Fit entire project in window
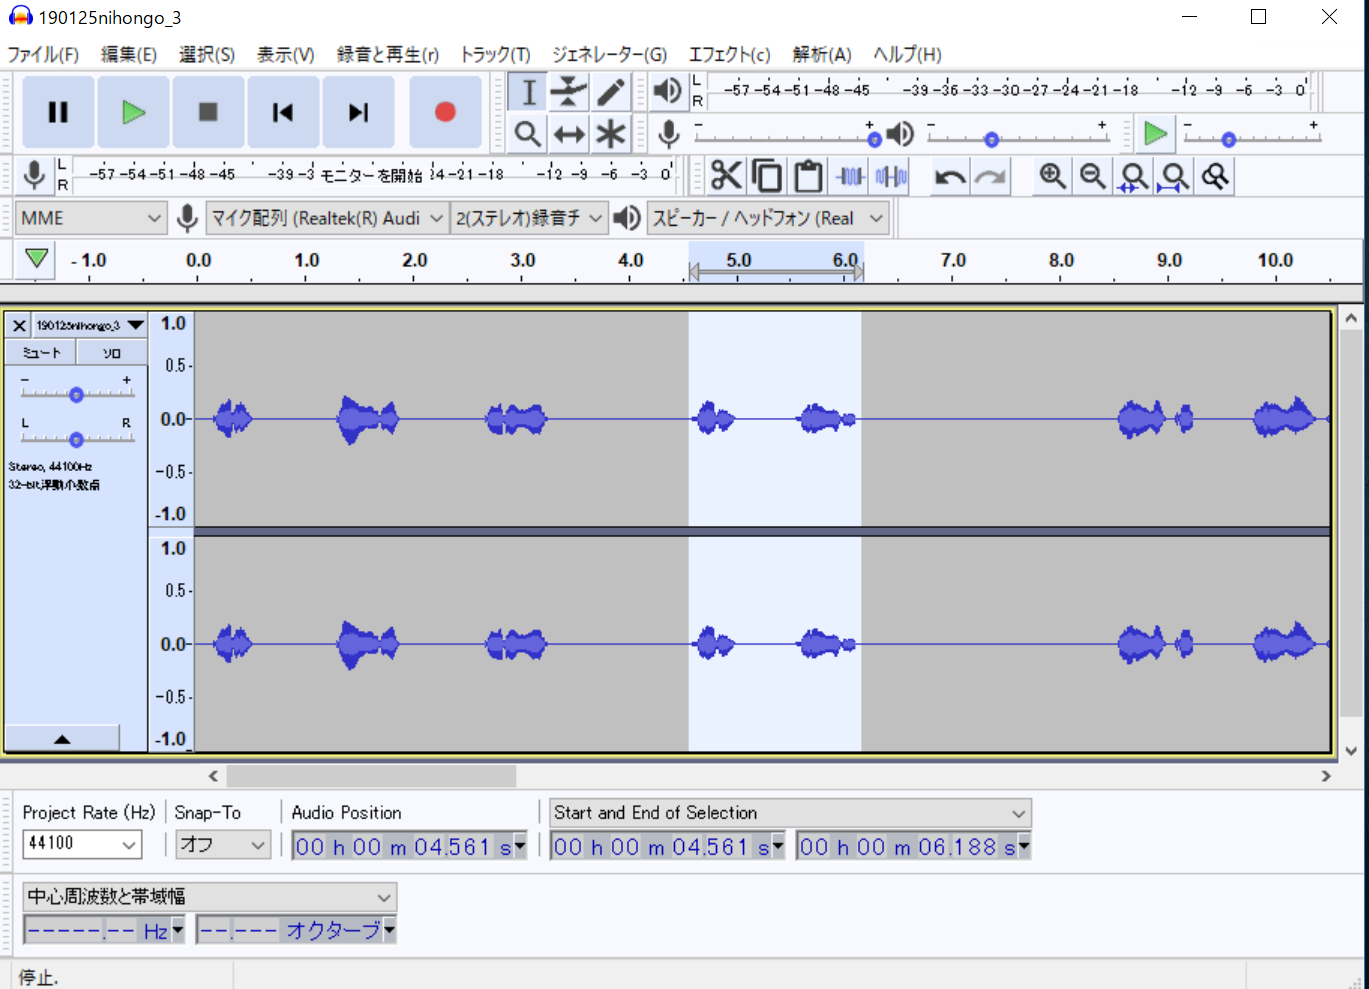 [1175, 176]
